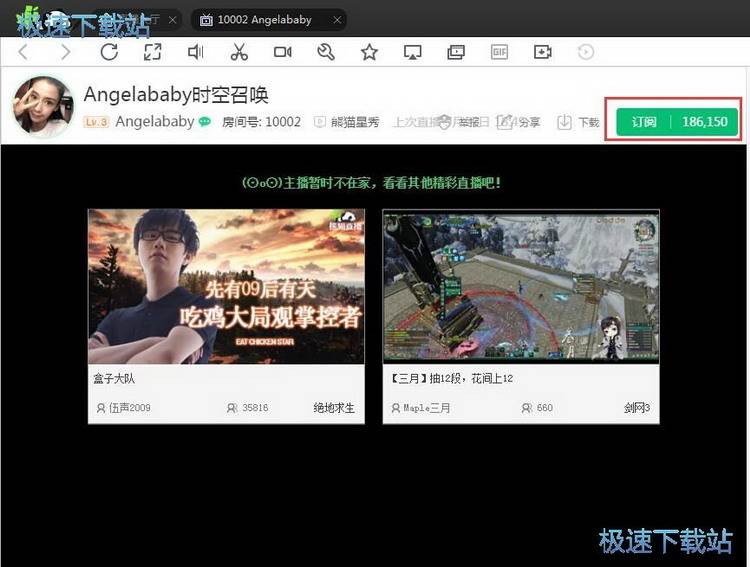Click the green chat bubble icon

(204, 122)
